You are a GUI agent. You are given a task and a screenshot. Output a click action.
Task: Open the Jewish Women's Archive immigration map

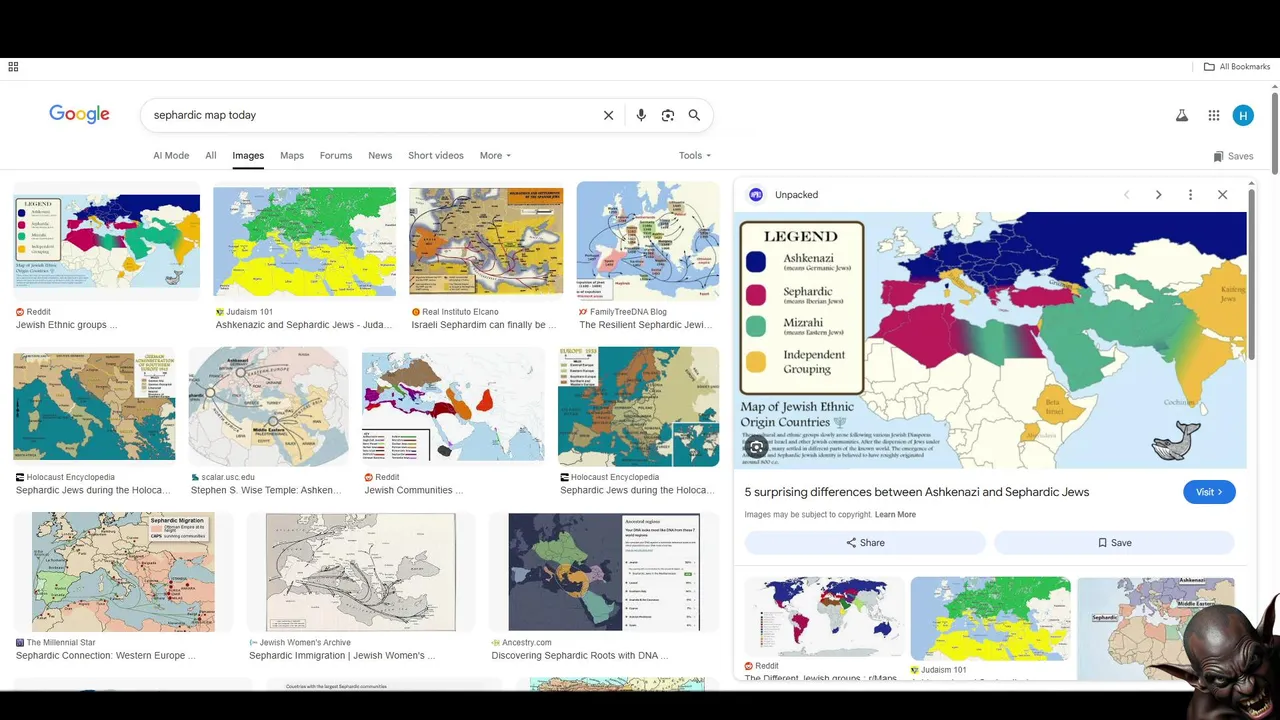coord(361,572)
